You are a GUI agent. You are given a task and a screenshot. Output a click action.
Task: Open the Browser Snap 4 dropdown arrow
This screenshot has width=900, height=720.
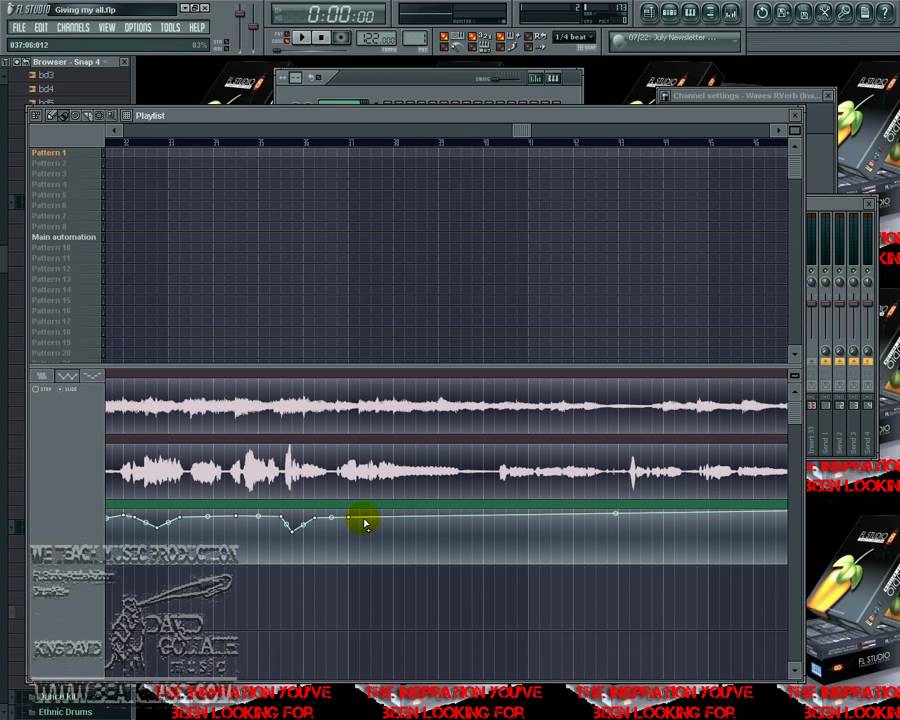[x=106, y=62]
